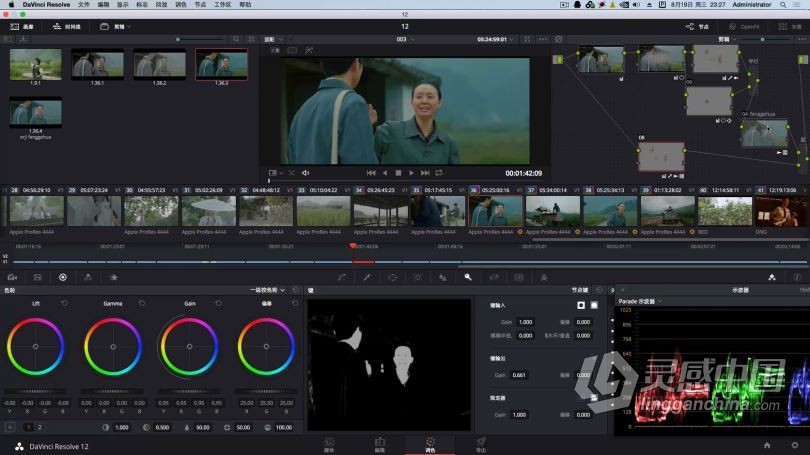Select gallery still 1.36.1
This screenshot has height=455, width=810.
tap(97, 65)
